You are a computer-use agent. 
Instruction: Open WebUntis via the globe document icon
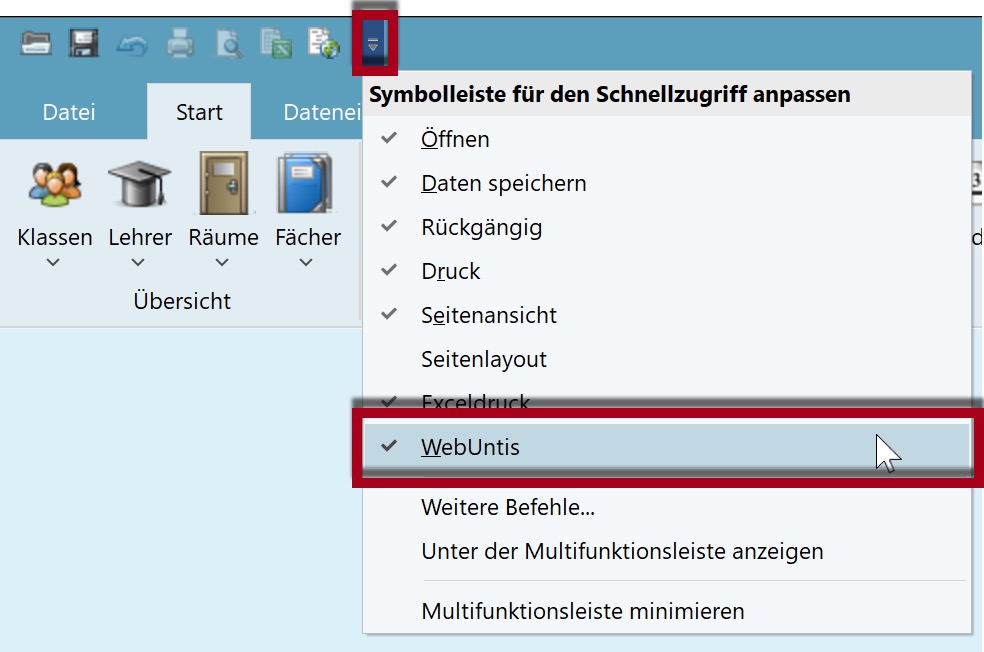[322, 42]
